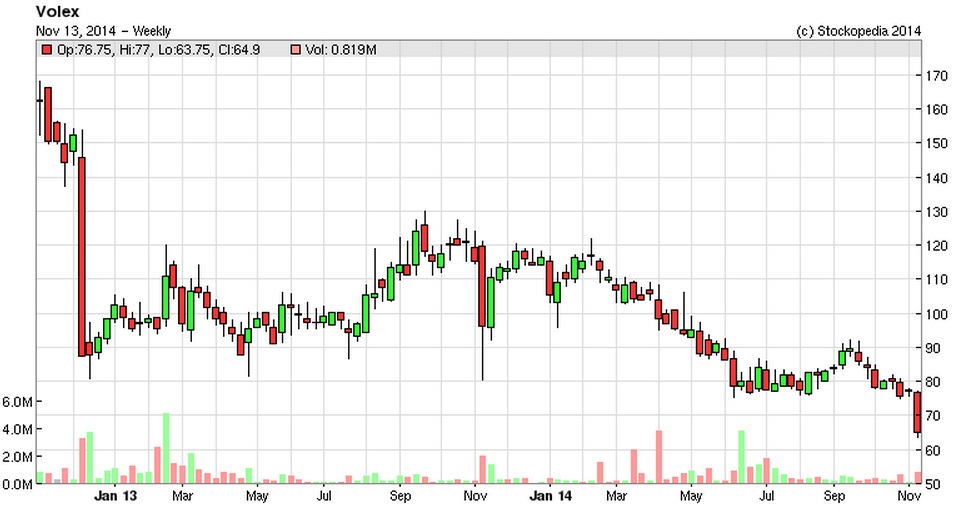The width and height of the screenshot is (960, 513).
Task: Click the 130 price axis label
Action: (937, 212)
